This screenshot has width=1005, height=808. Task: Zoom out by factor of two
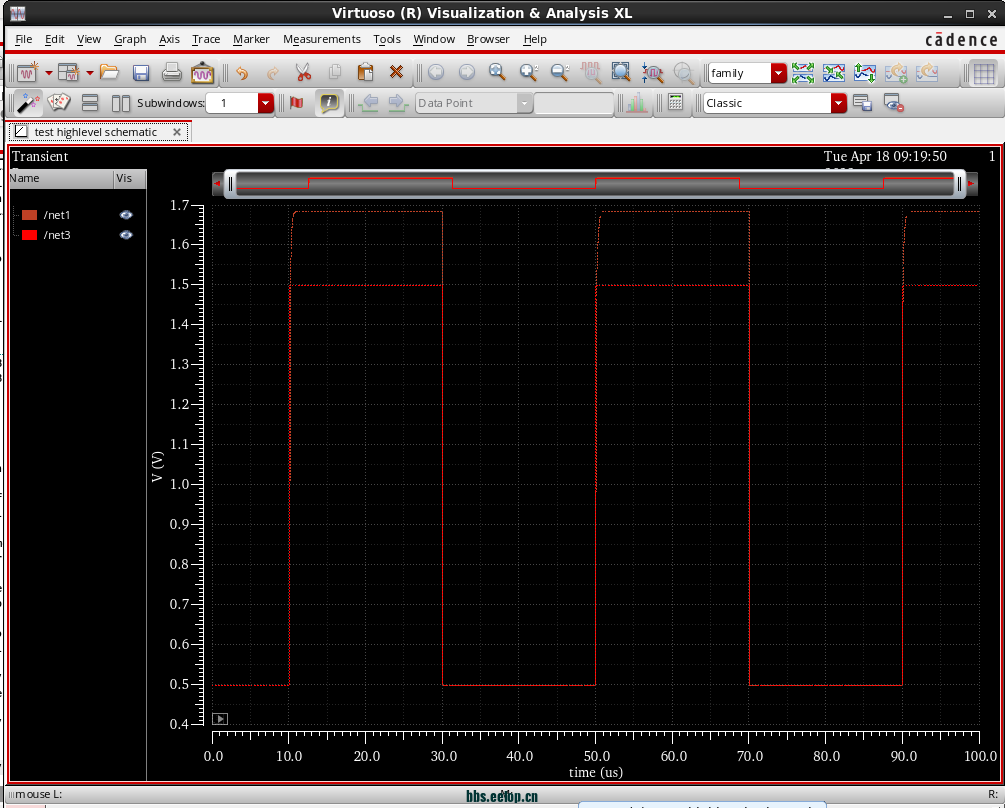point(560,72)
